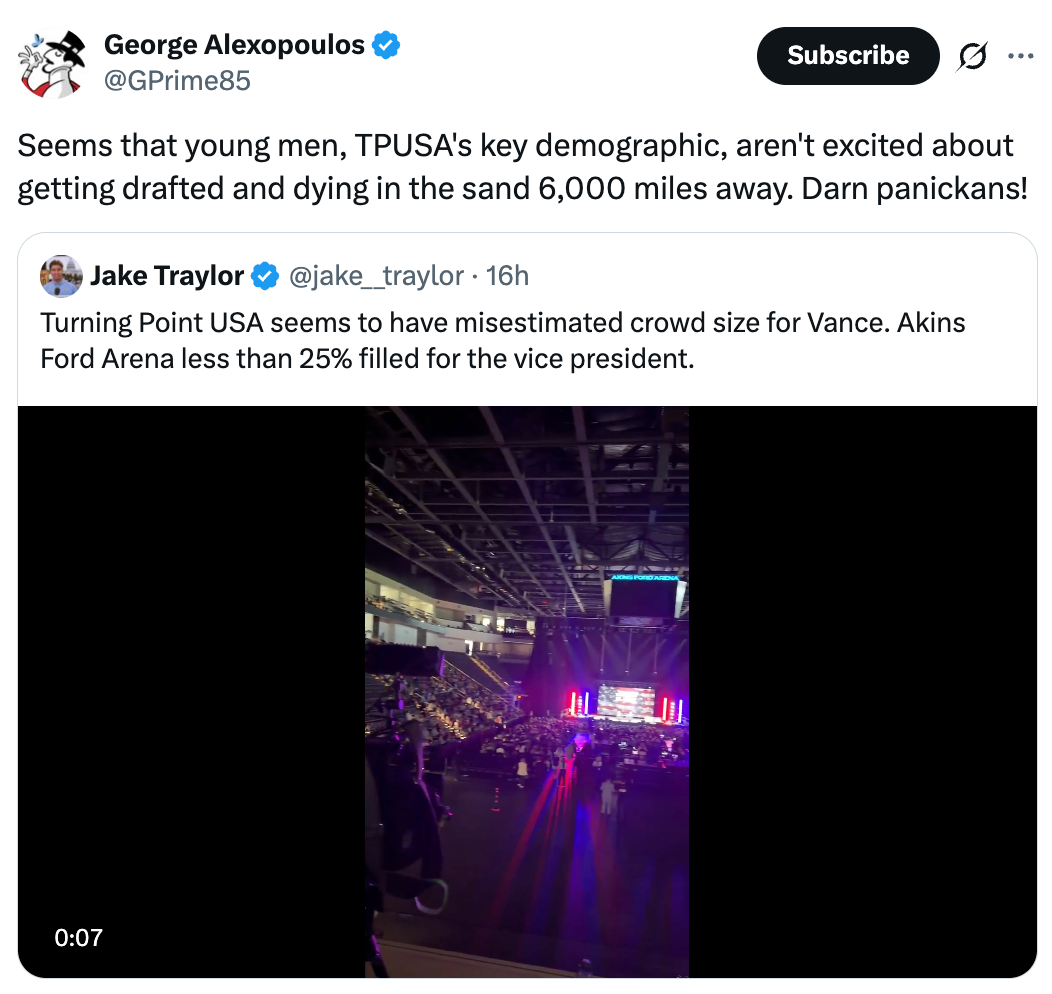Open the George Alexopoulos display name link
This screenshot has height=994, width=1052.
234,45
